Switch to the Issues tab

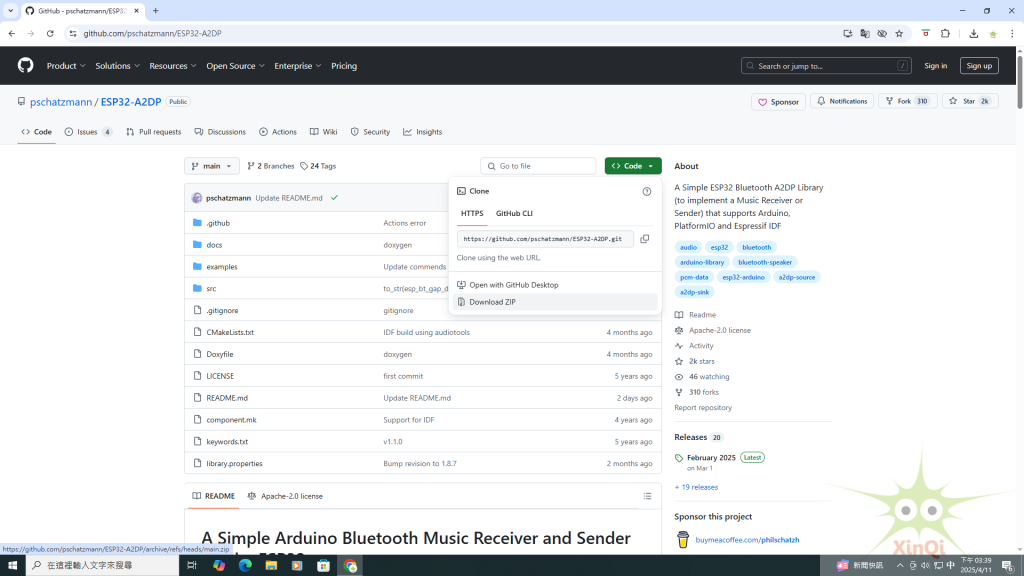88,132
